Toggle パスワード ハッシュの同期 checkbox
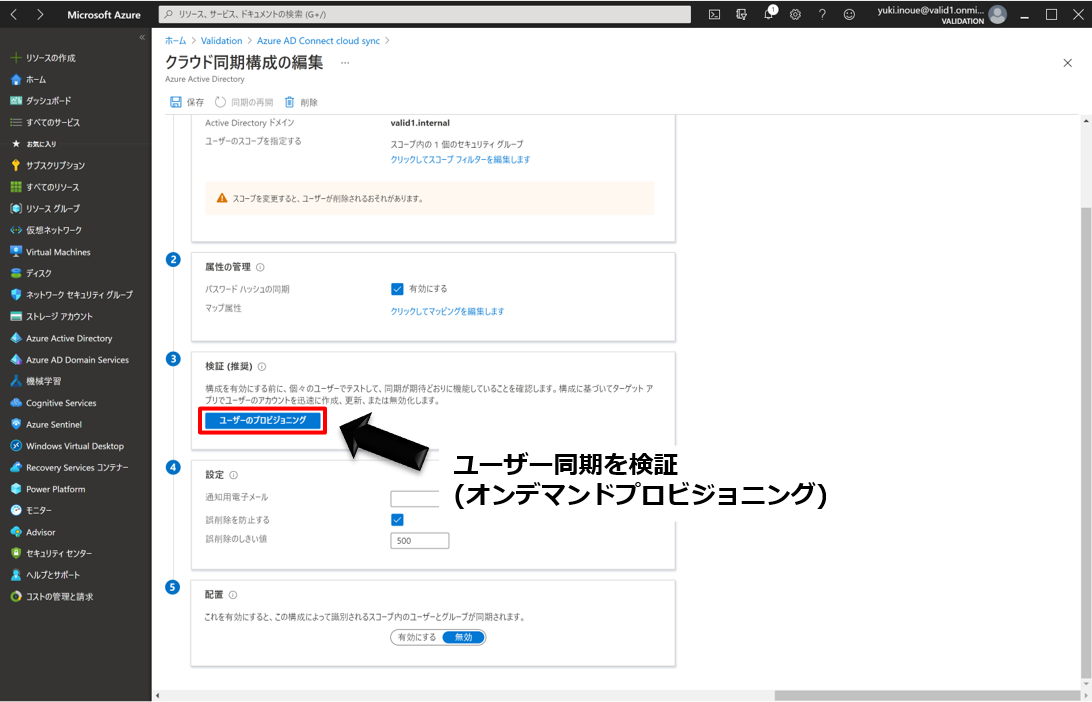1092x702 pixels. (397, 289)
